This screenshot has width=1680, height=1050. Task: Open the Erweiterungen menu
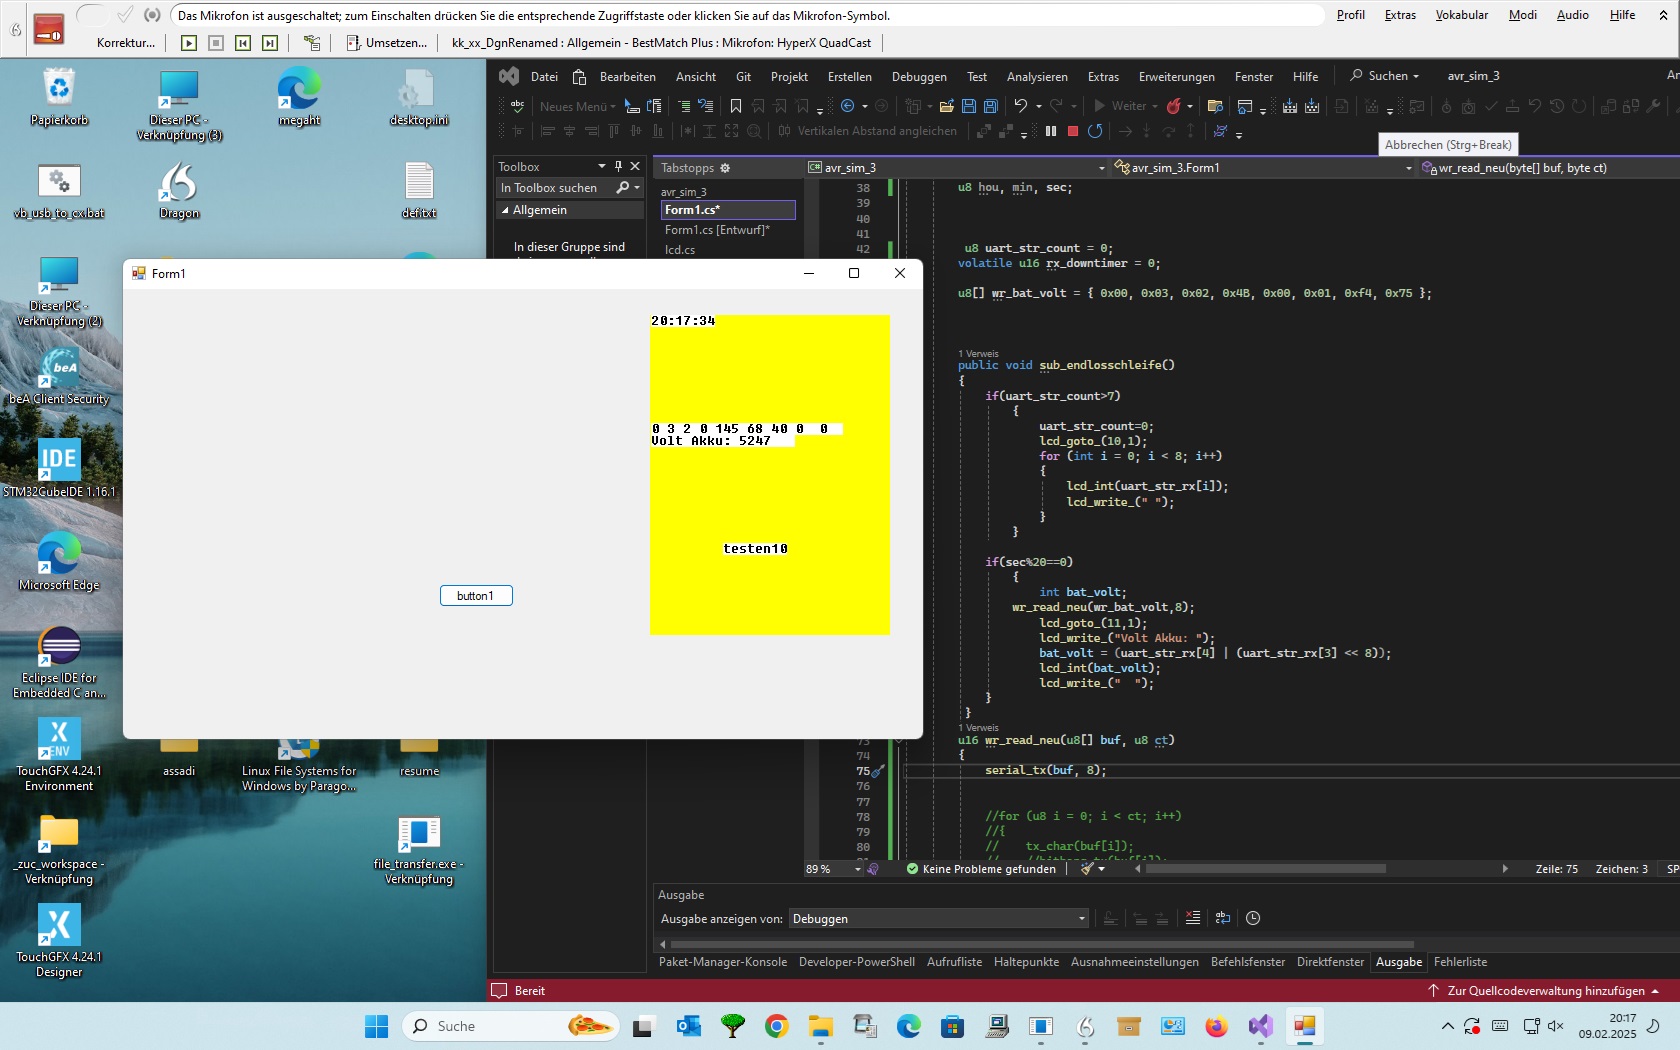click(x=1176, y=77)
